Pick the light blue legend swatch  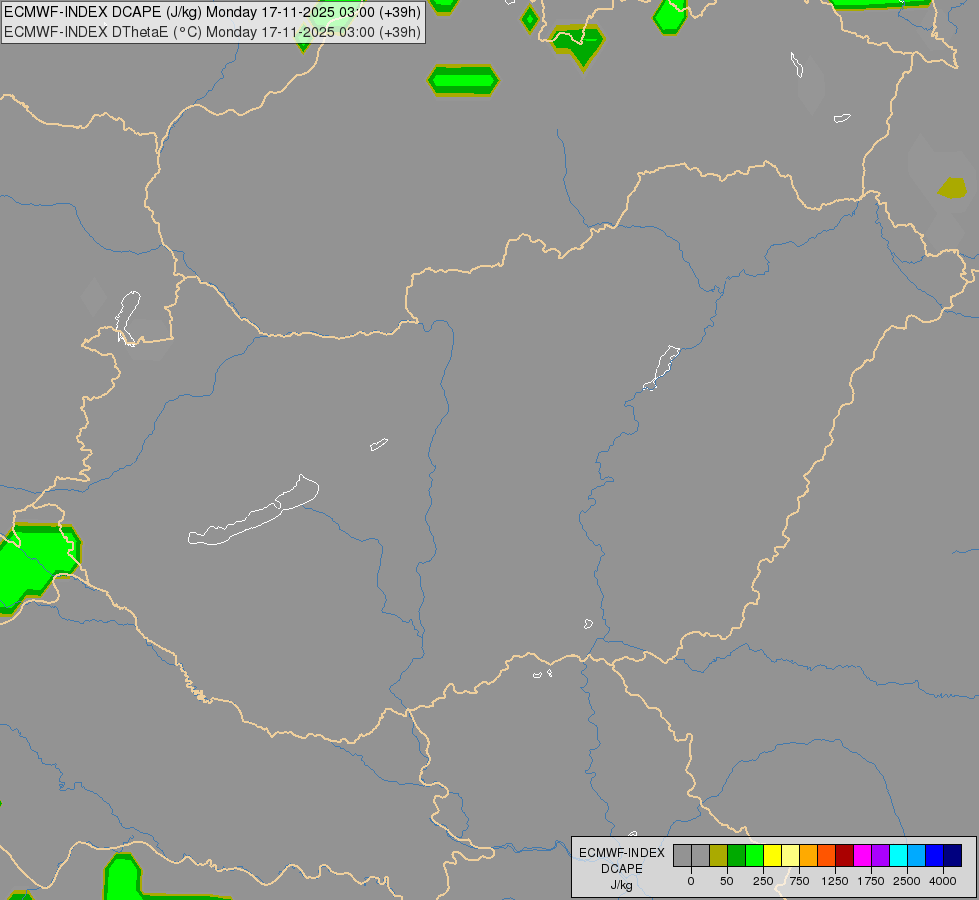click(x=917, y=856)
